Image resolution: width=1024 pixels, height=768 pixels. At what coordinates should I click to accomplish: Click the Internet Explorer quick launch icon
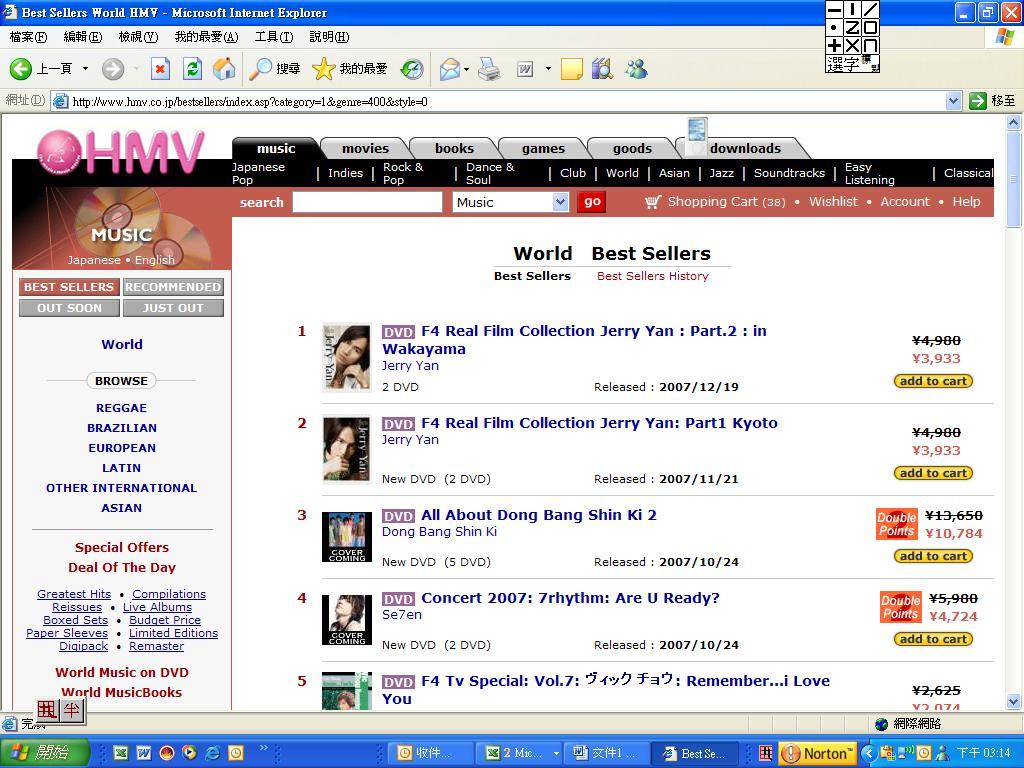(212, 753)
